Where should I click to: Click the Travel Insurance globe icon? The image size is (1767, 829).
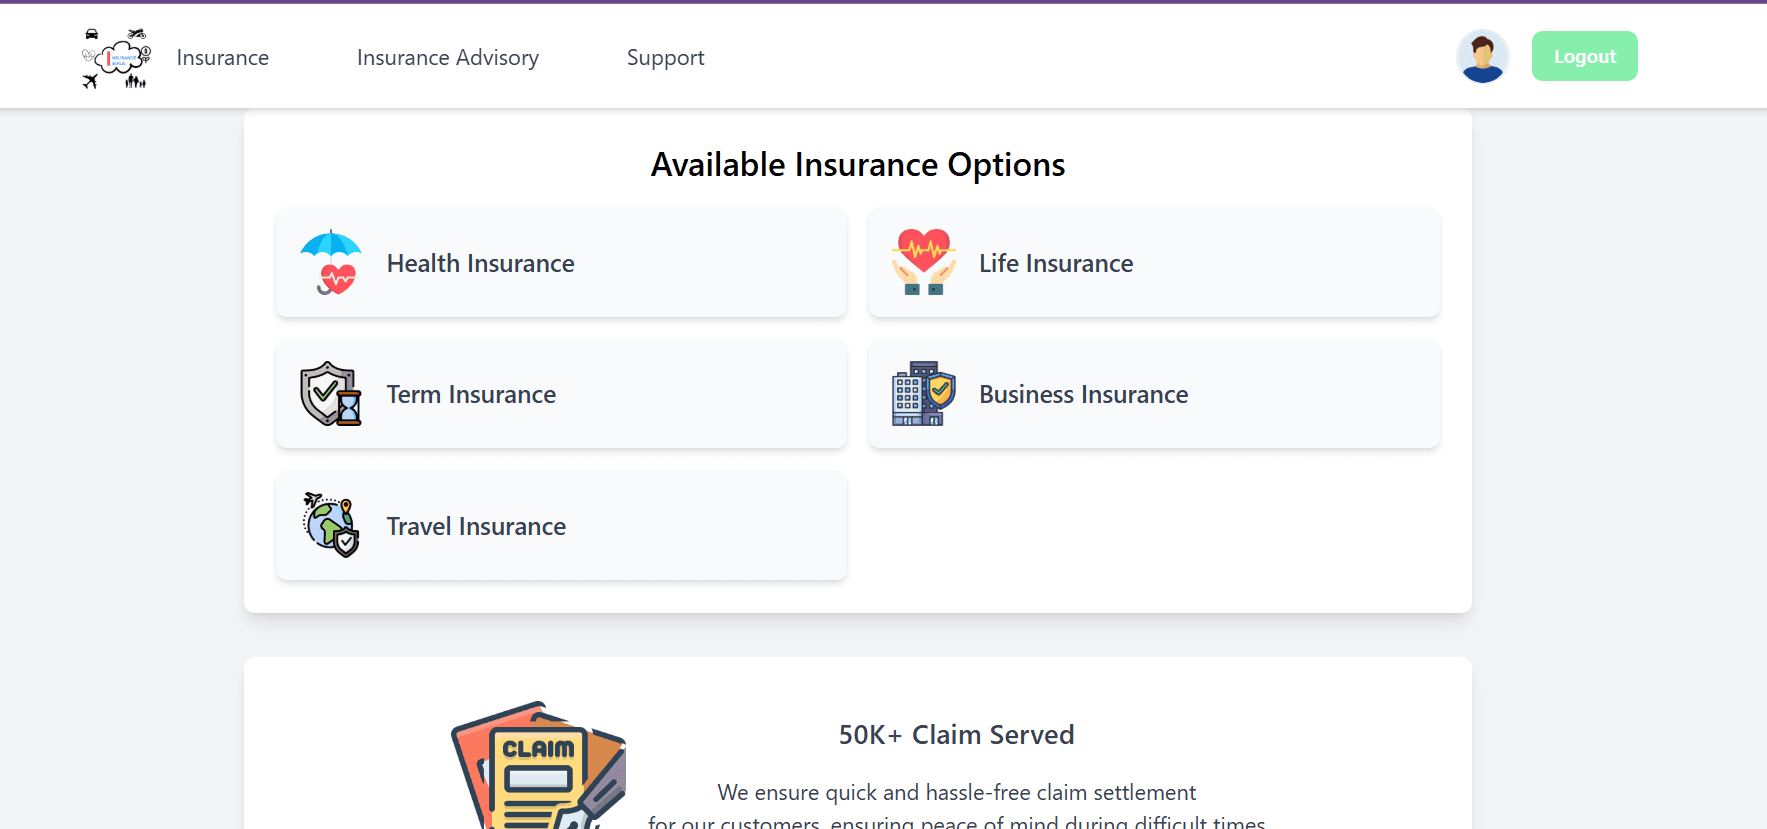(x=331, y=525)
